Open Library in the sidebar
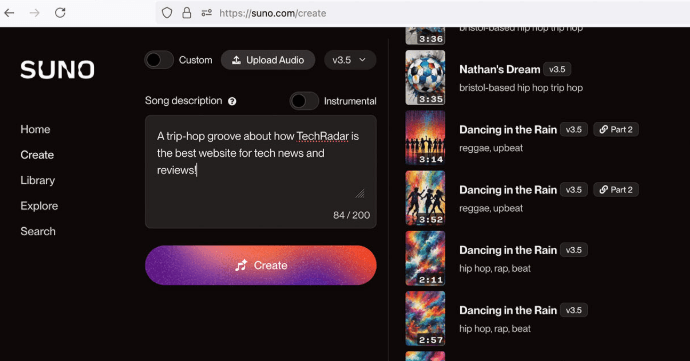The image size is (690, 361). (37, 180)
